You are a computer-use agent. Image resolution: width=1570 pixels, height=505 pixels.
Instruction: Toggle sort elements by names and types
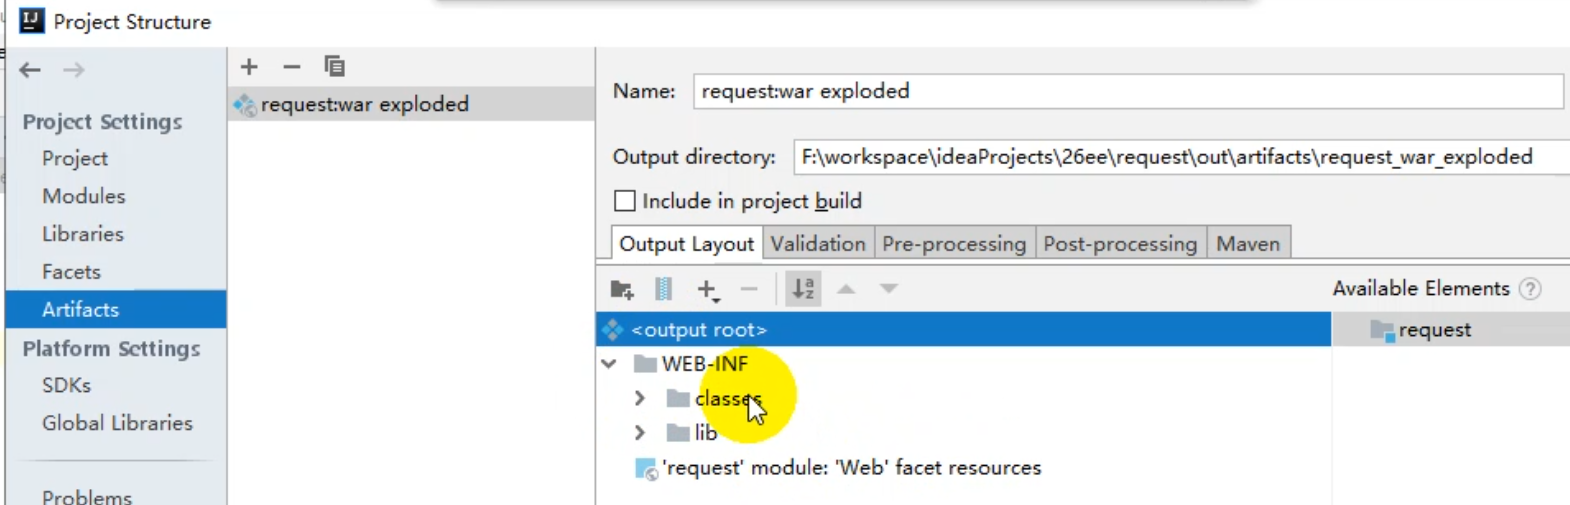[x=803, y=289]
